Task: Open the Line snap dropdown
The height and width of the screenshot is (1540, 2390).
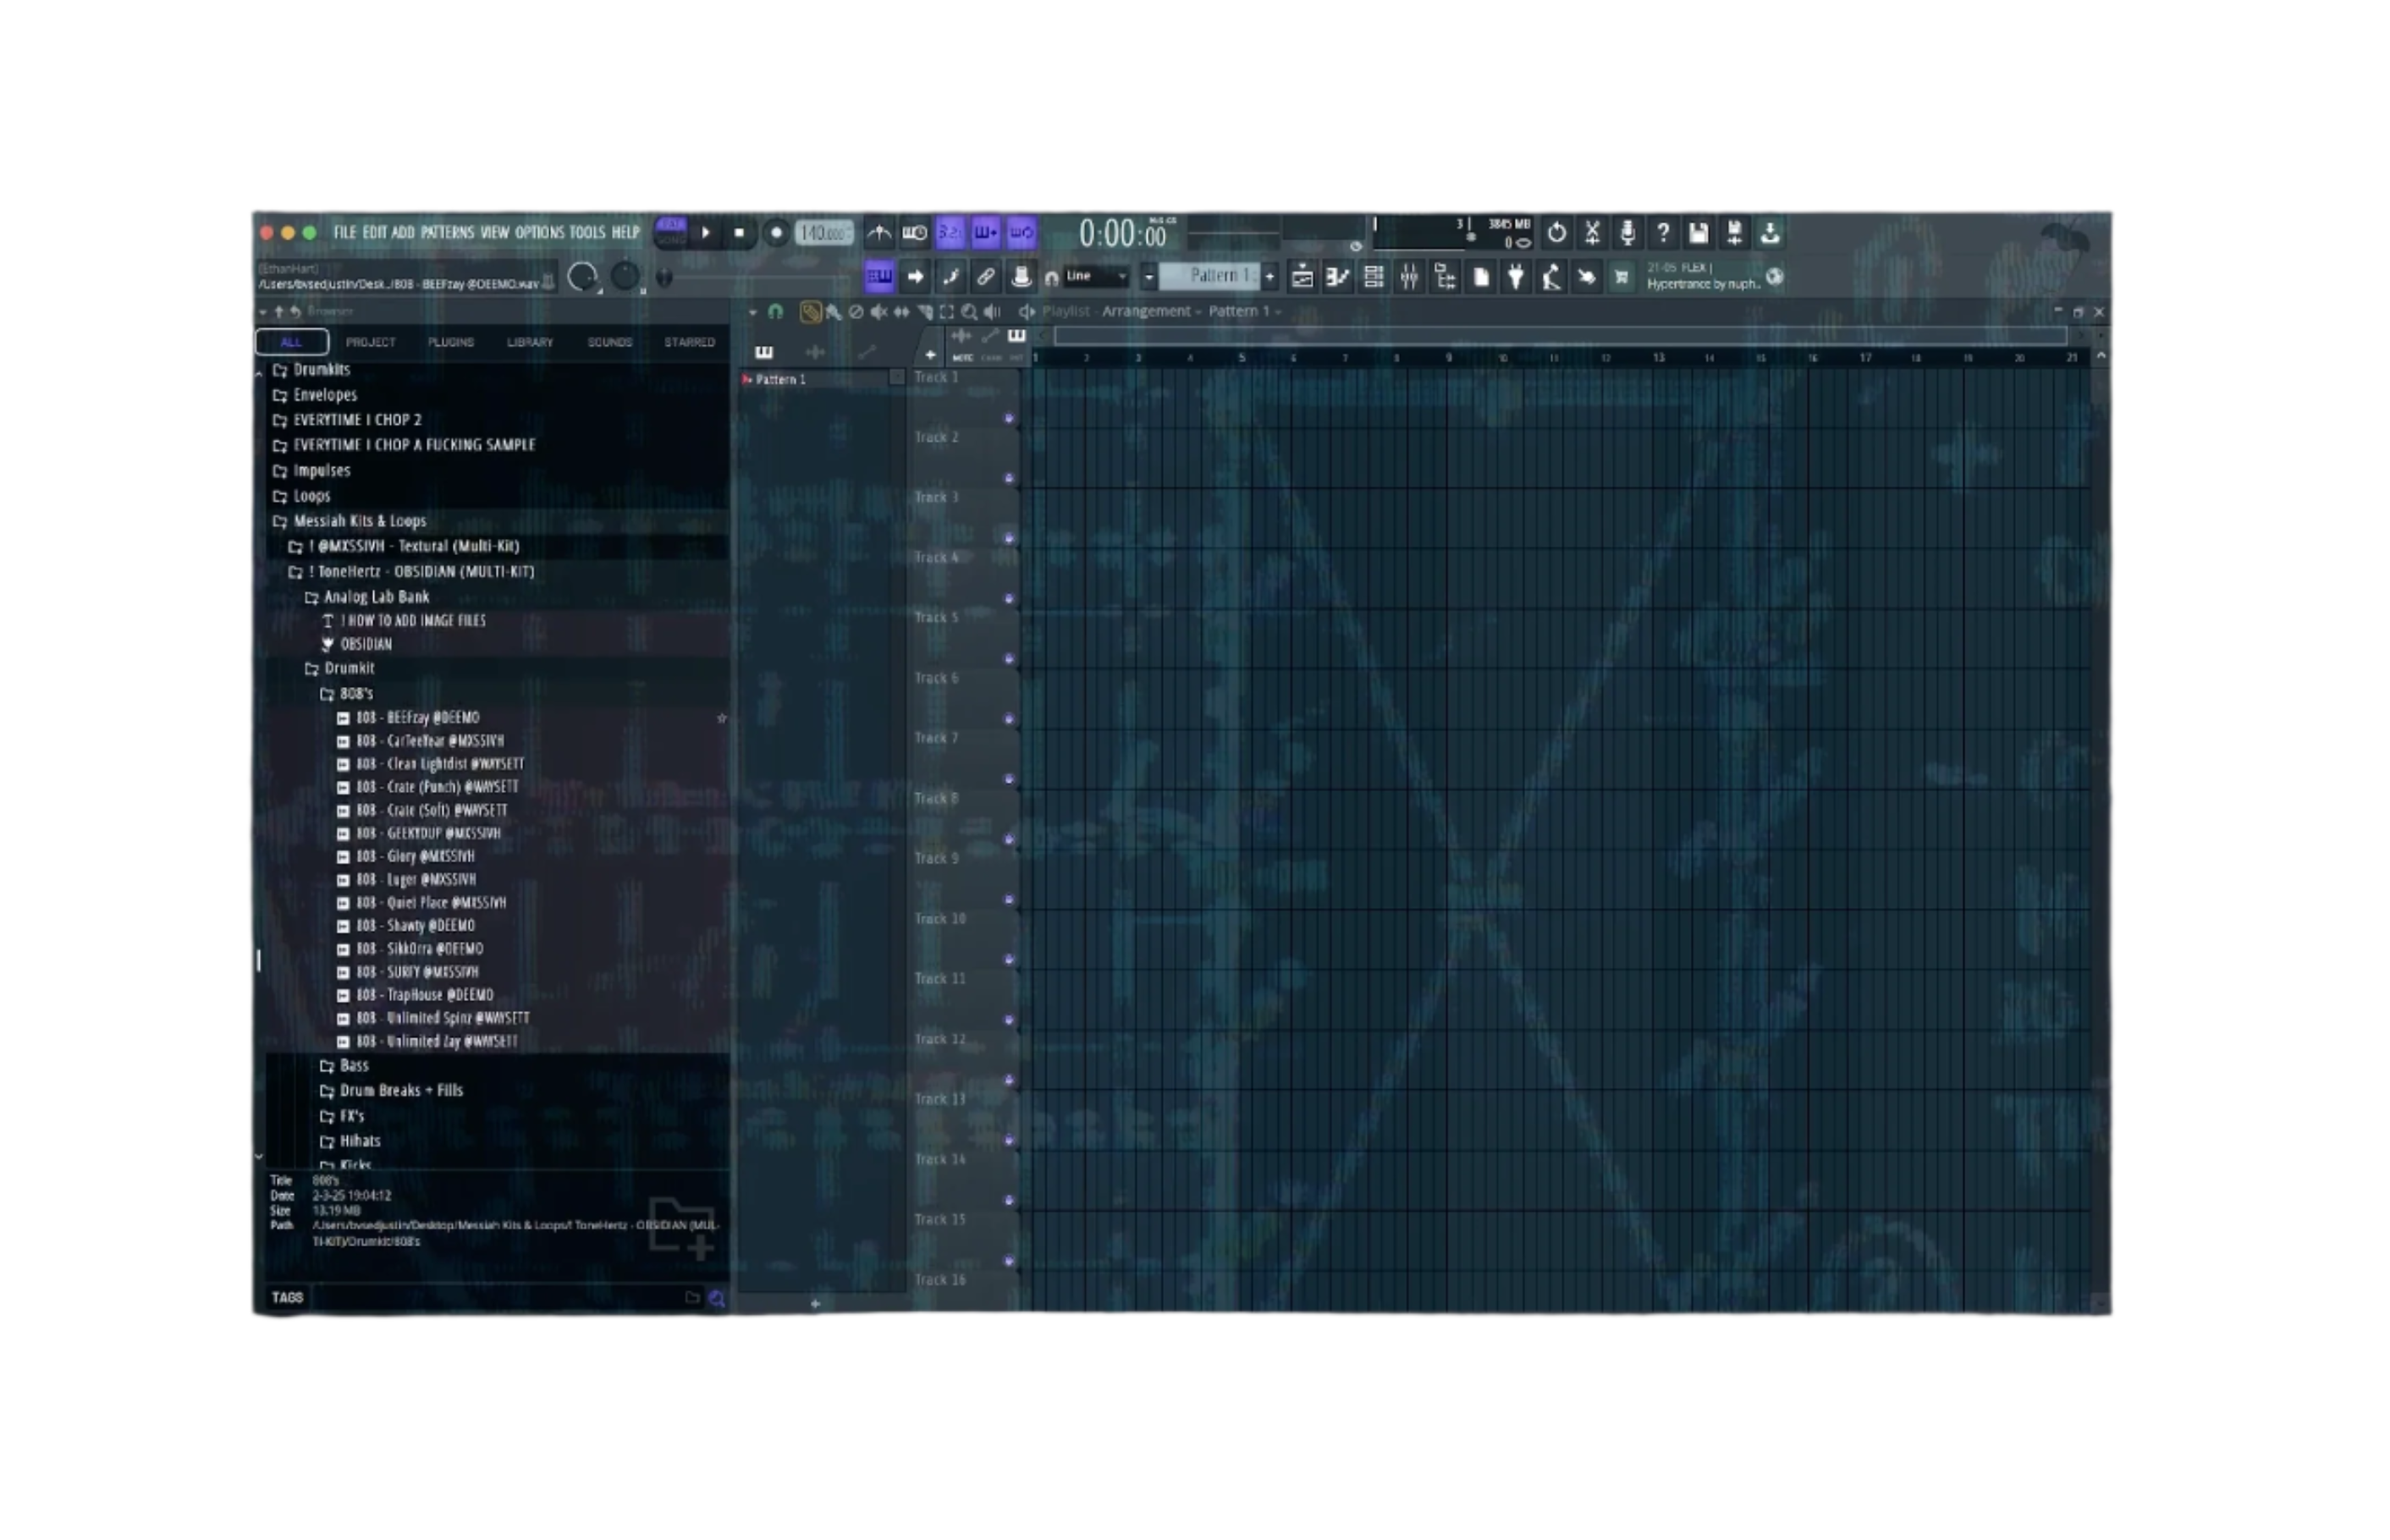Action: [1097, 276]
